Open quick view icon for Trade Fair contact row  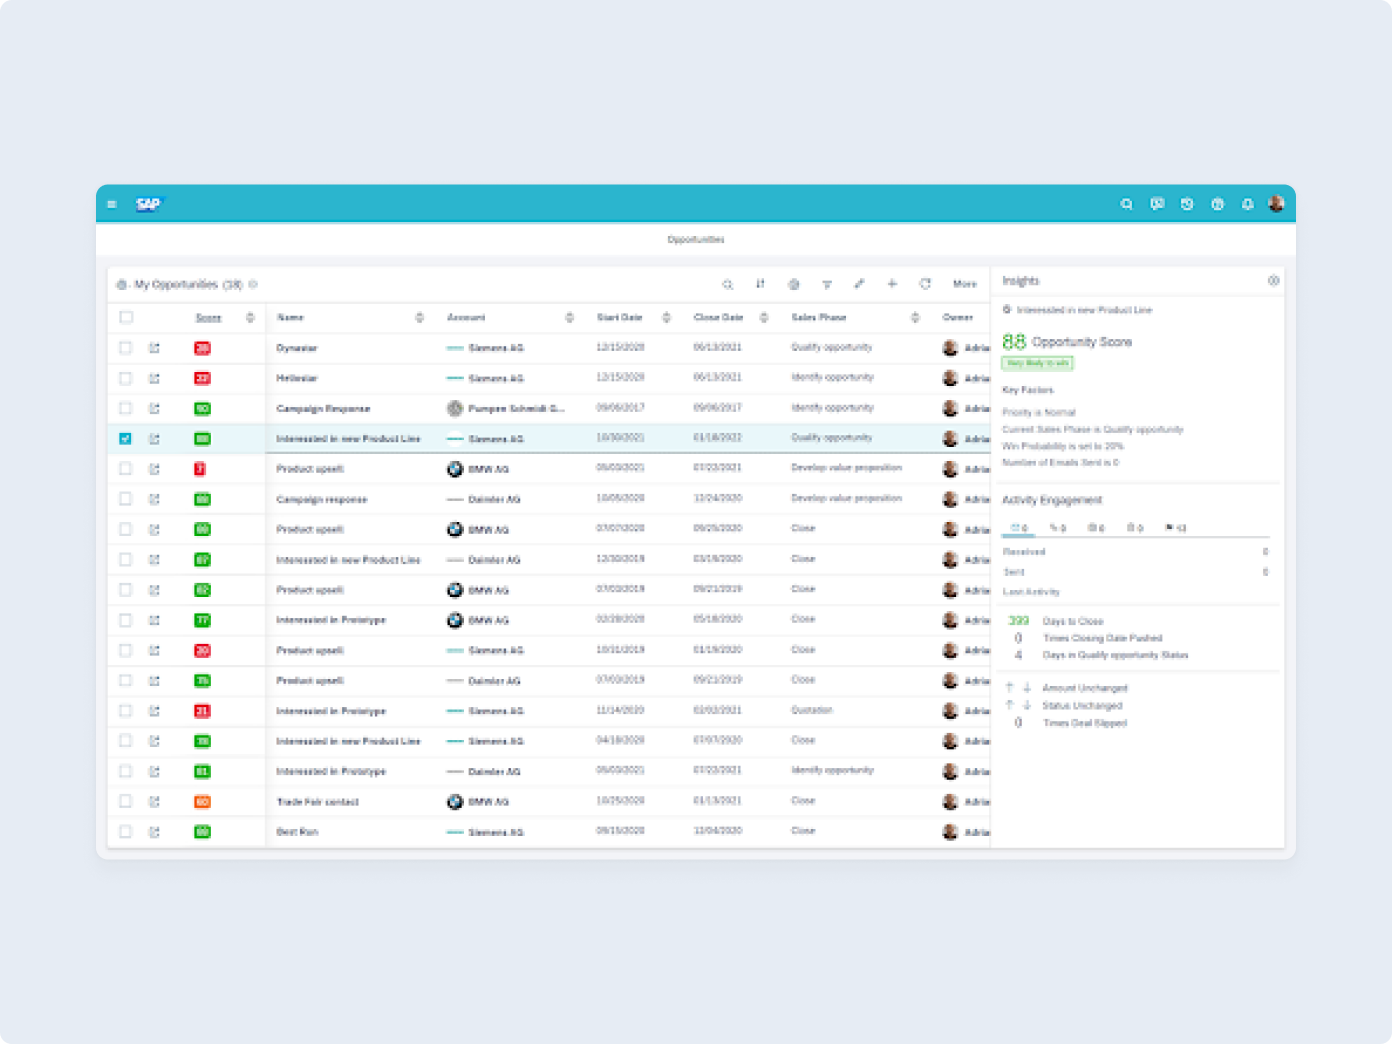pyautogui.click(x=154, y=801)
